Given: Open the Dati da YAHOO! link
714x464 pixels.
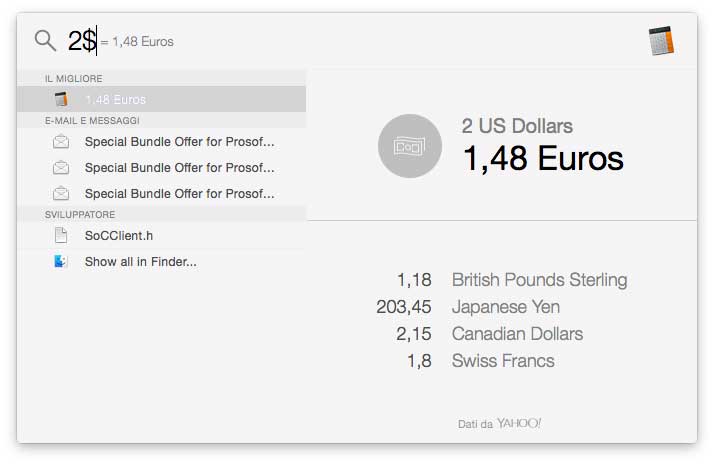Looking at the screenshot, I should [x=500, y=424].
